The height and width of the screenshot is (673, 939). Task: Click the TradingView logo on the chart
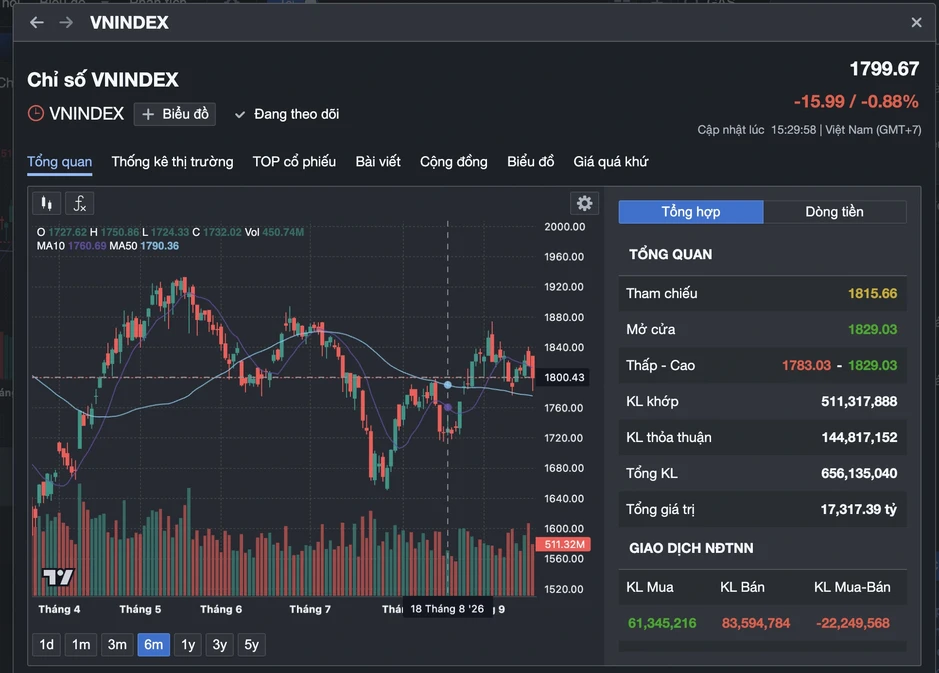point(58,577)
